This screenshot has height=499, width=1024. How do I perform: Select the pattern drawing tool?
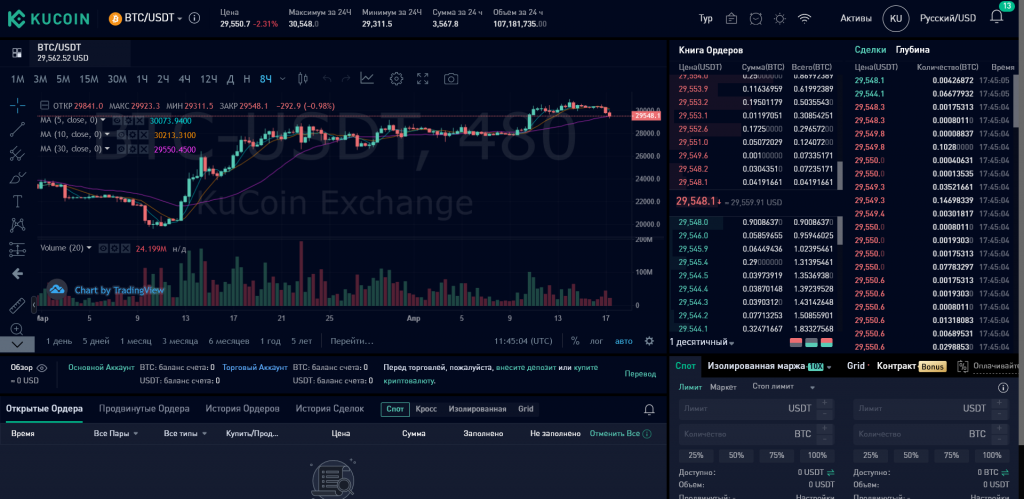pos(18,225)
